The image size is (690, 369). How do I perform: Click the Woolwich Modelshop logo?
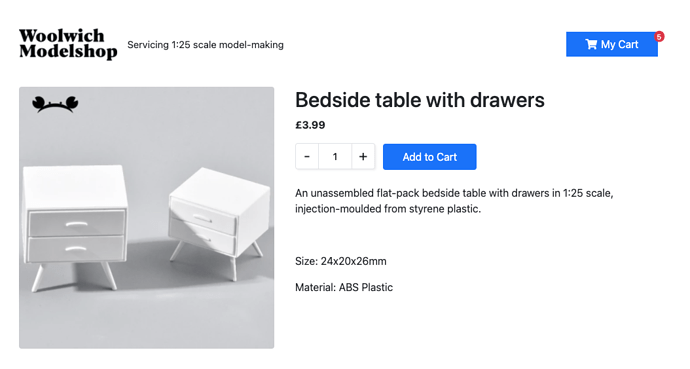coord(68,44)
